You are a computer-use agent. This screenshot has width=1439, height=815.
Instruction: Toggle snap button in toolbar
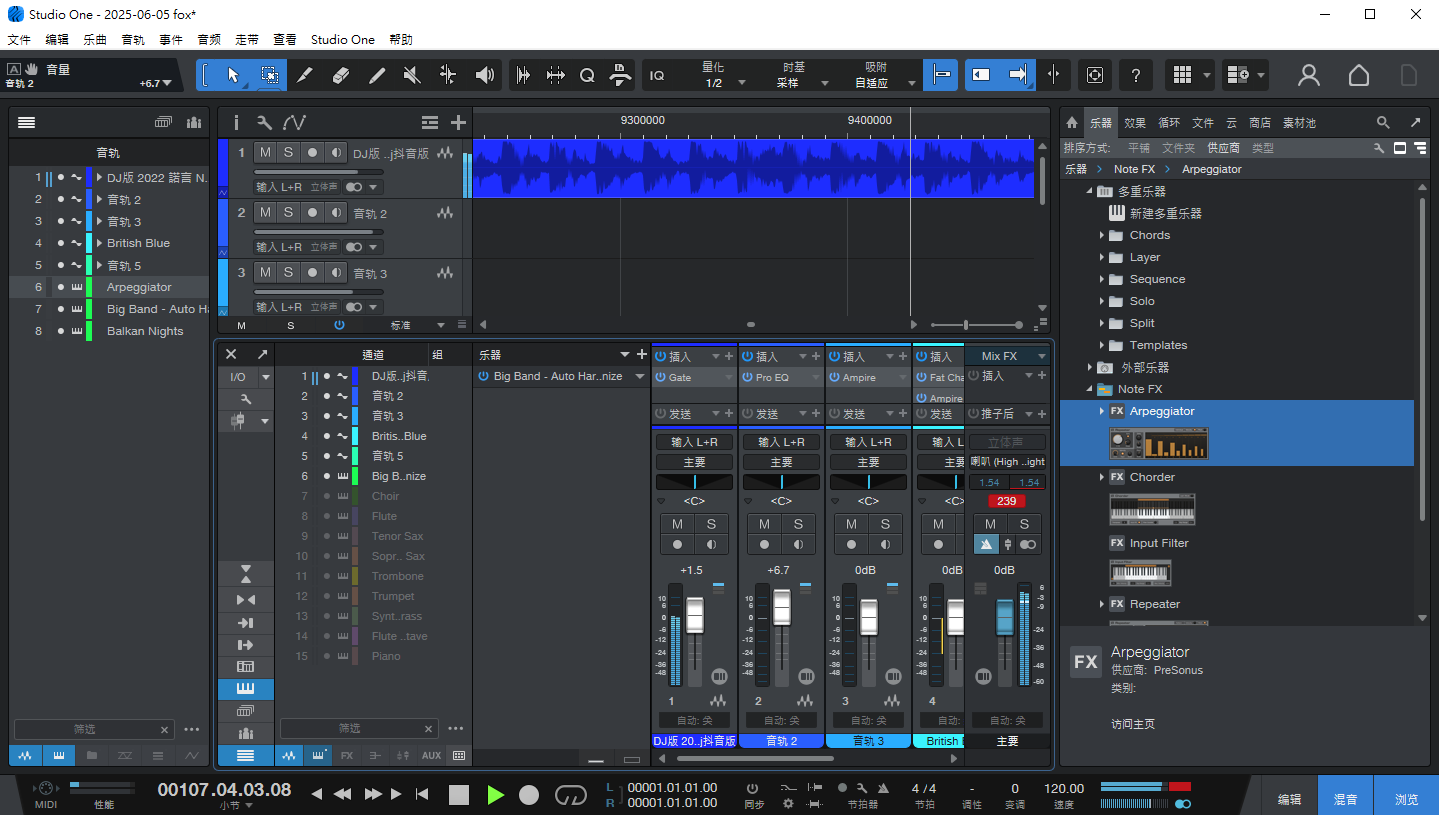pos(940,75)
